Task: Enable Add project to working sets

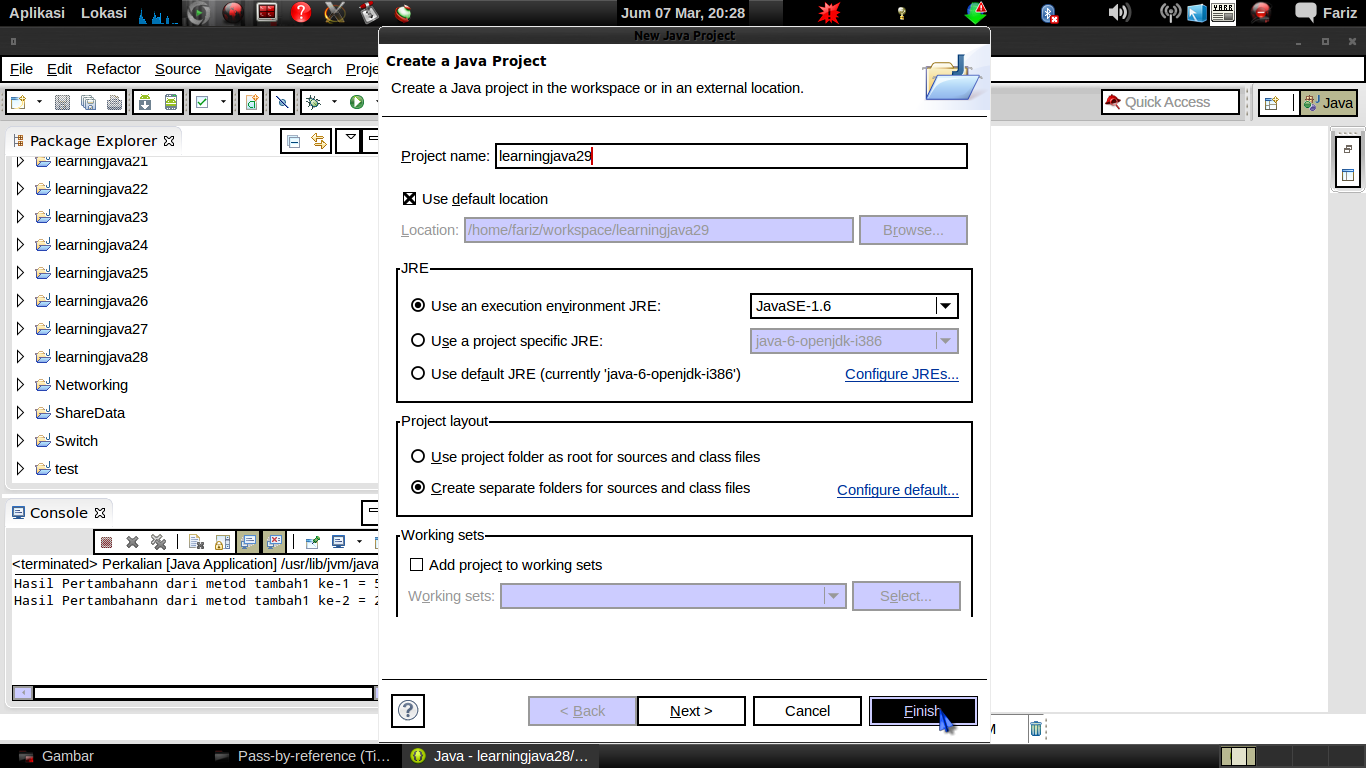Action: 416,565
